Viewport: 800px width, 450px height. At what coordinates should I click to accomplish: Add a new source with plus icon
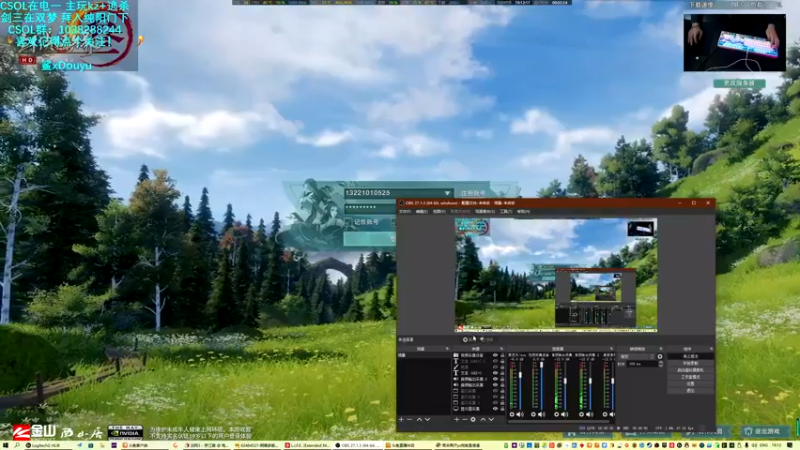(x=456, y=419)
